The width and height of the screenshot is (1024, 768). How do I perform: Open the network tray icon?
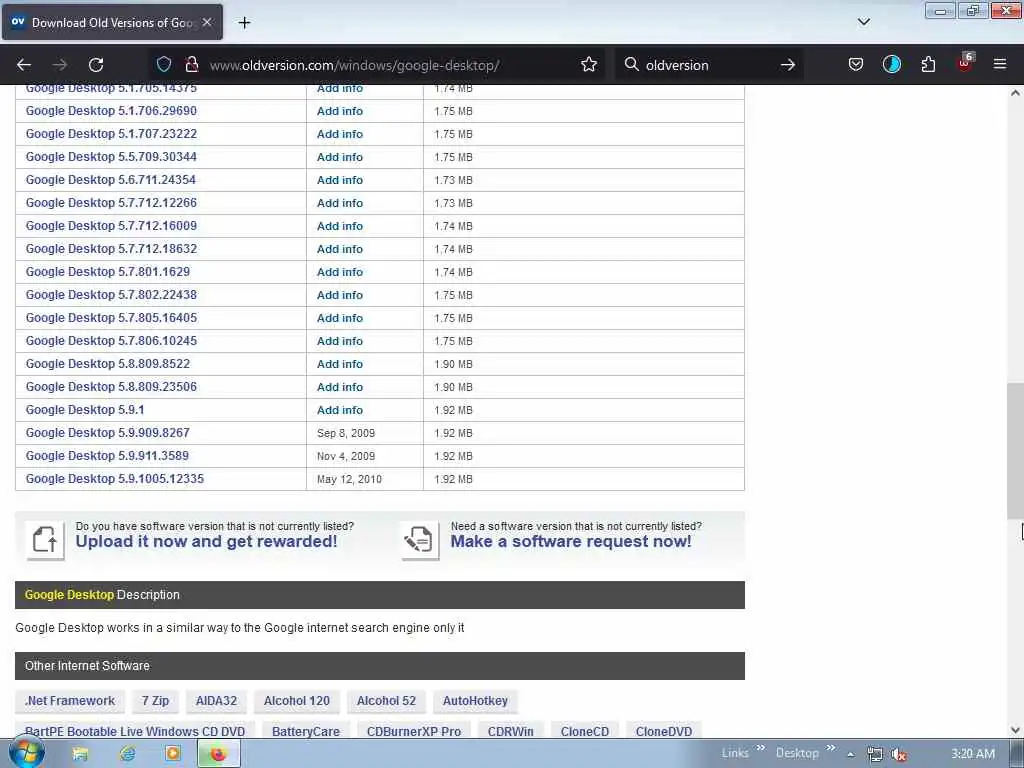point(875,754)
